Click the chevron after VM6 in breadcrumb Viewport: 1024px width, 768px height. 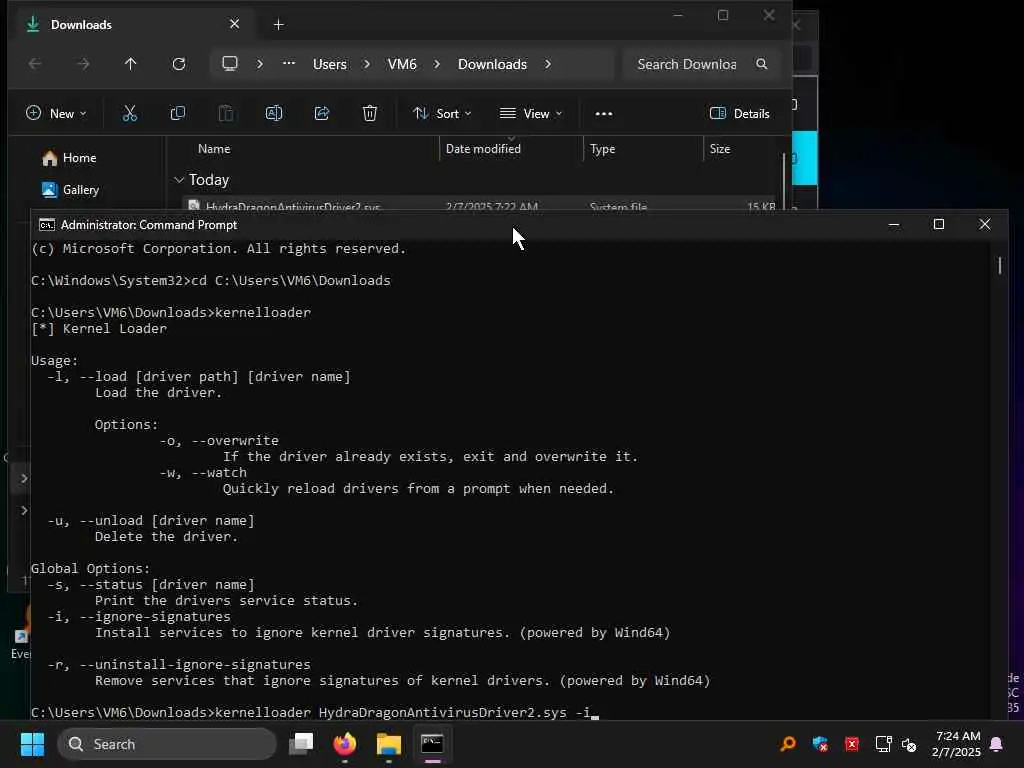pyautogui.click(x=437, y=64)
